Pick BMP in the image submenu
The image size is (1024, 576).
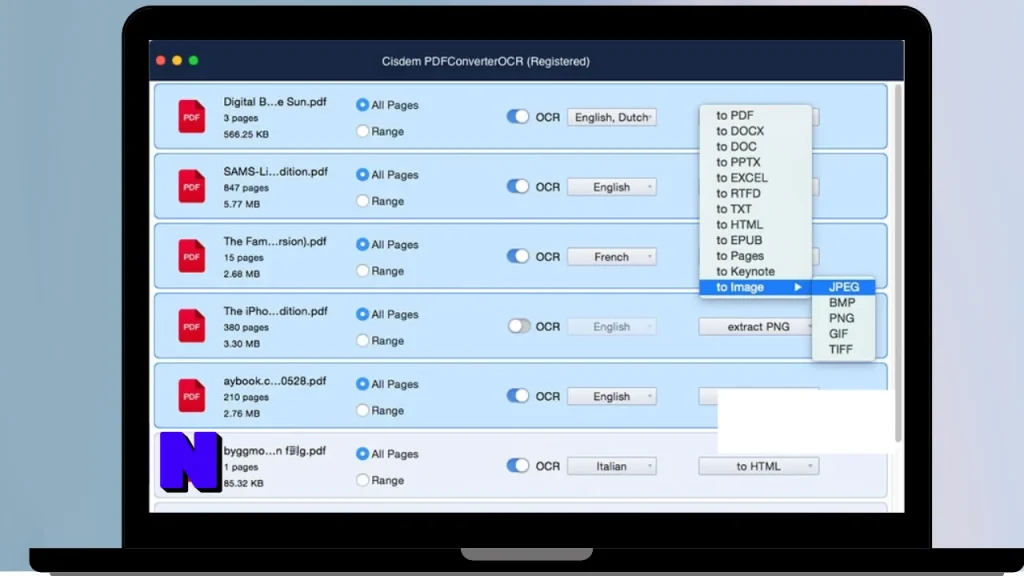click(x=843, y=303)
